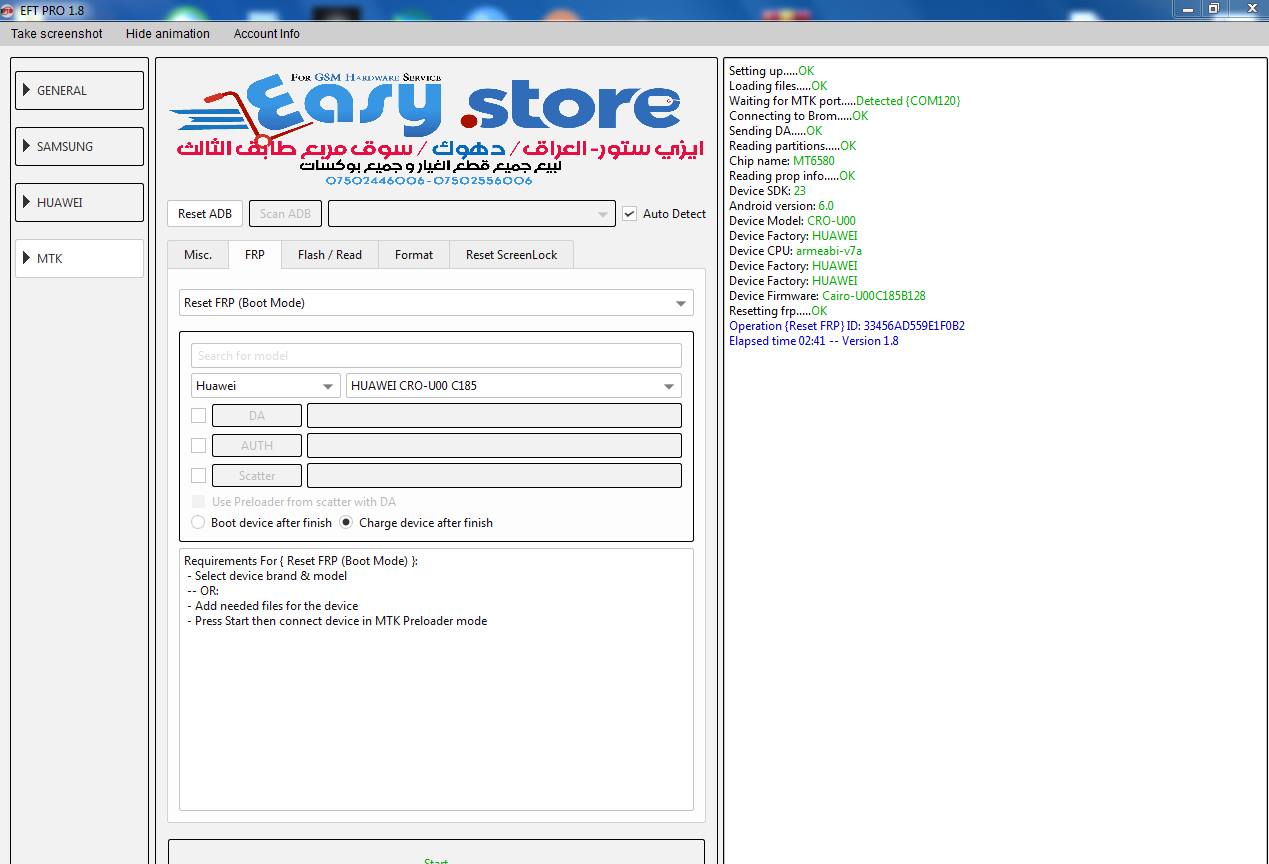
Task: Click Resetting frp.....OK log line
Action: point(778,311)
